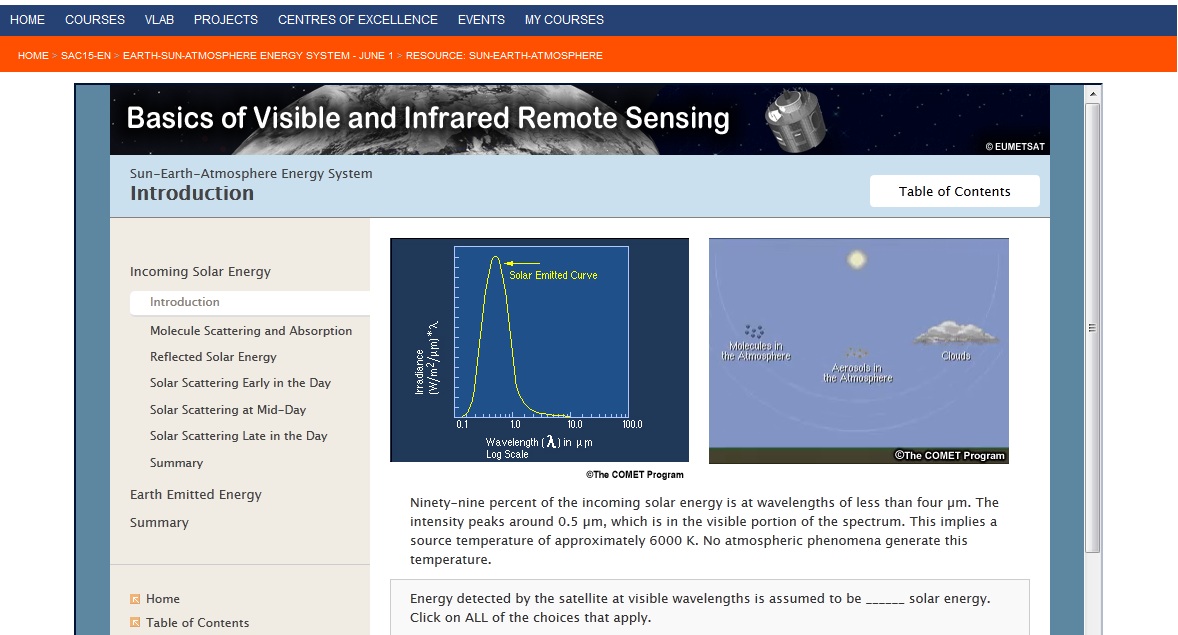
Task: Open CENTRES OF EXCELLENCE menu
Action: coord(358,20)
